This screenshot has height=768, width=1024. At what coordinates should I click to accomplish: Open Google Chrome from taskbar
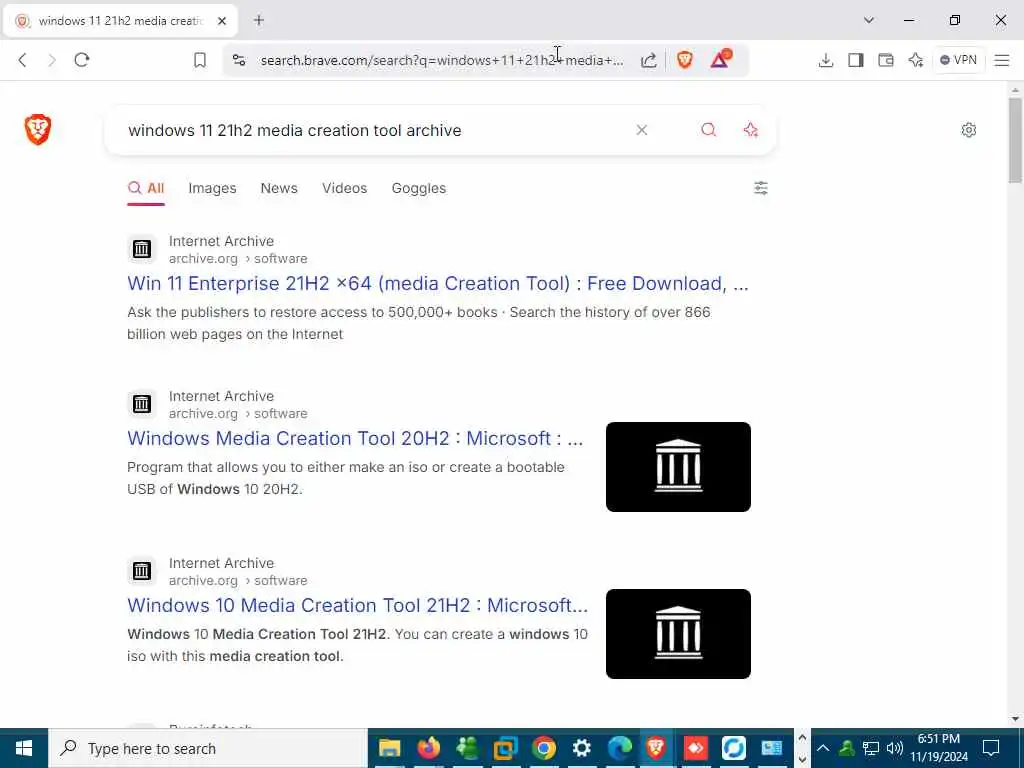(x=543, y=748)
